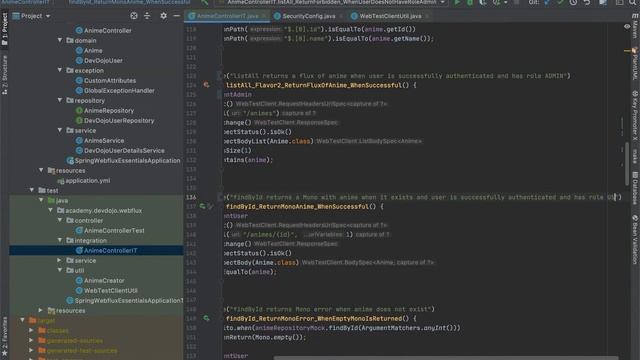Click the Git commit checkmark icon
640x360 pixels.
[x=560, y=2]
